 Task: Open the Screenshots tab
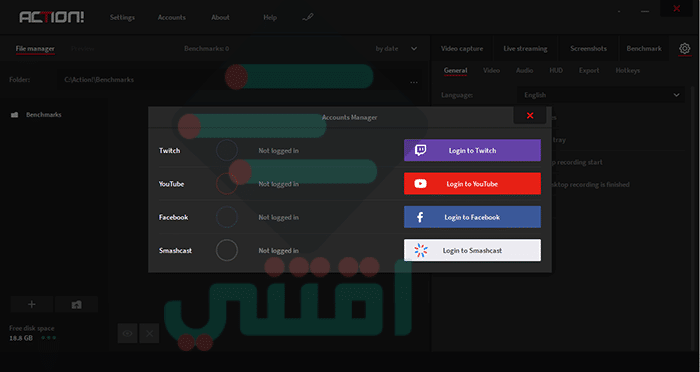point(588,49)
